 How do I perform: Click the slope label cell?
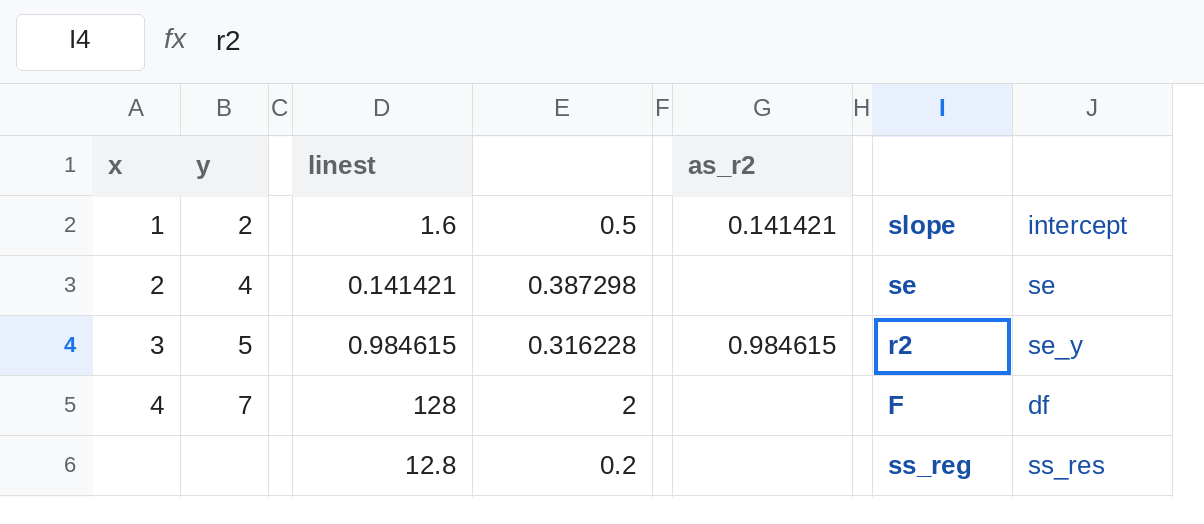tap(942, 225)
